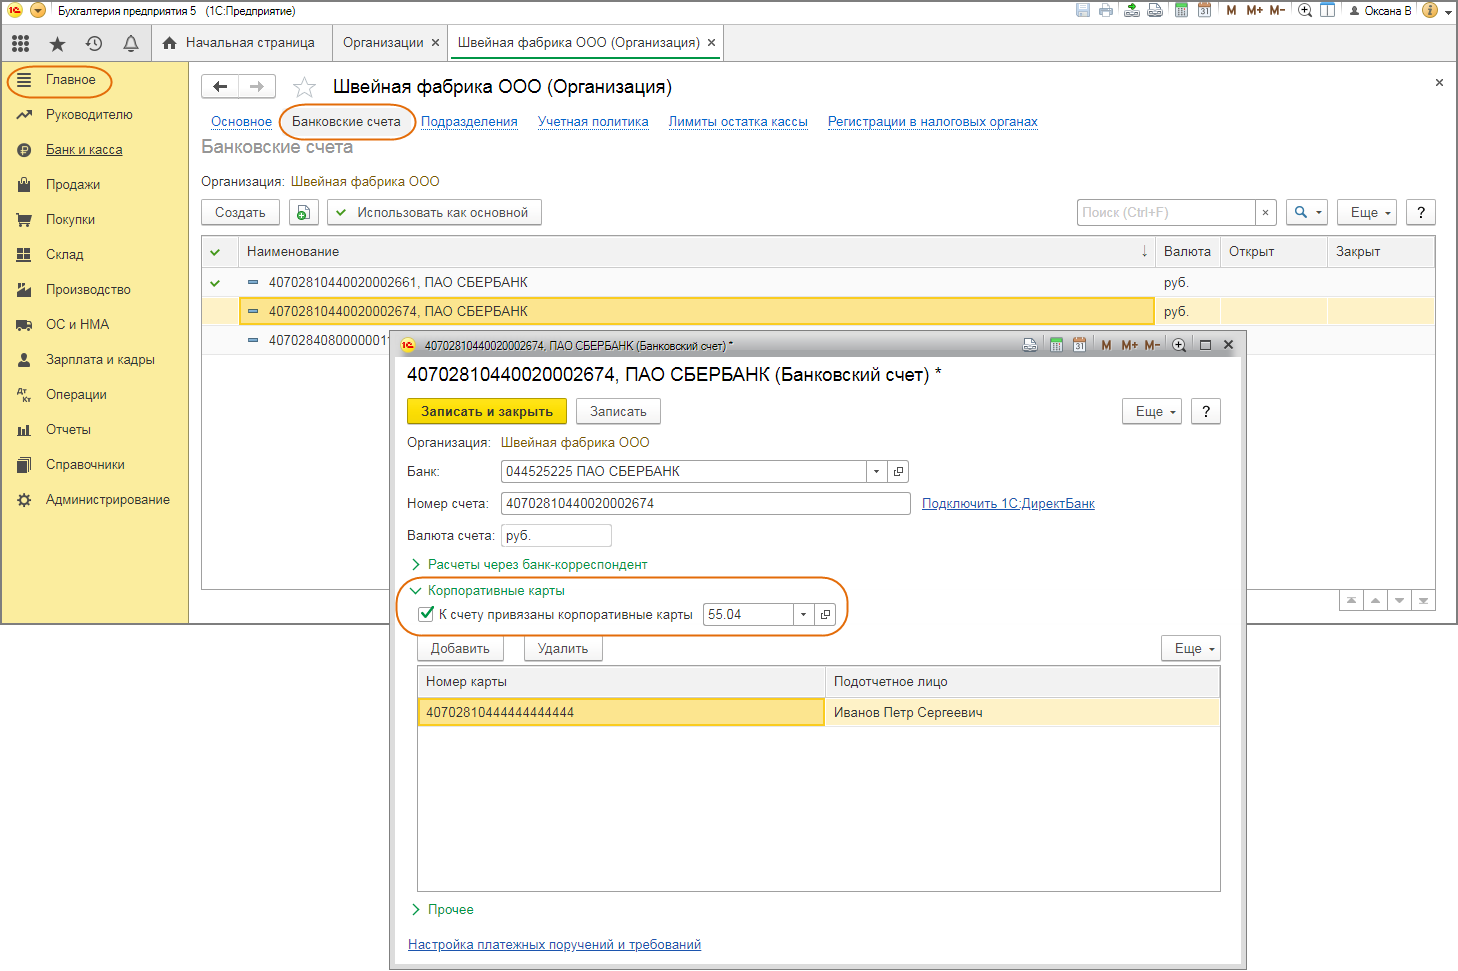Click Добавить to add a corporate card
The width and height of the screenshot is (1458, 971).
460,649
